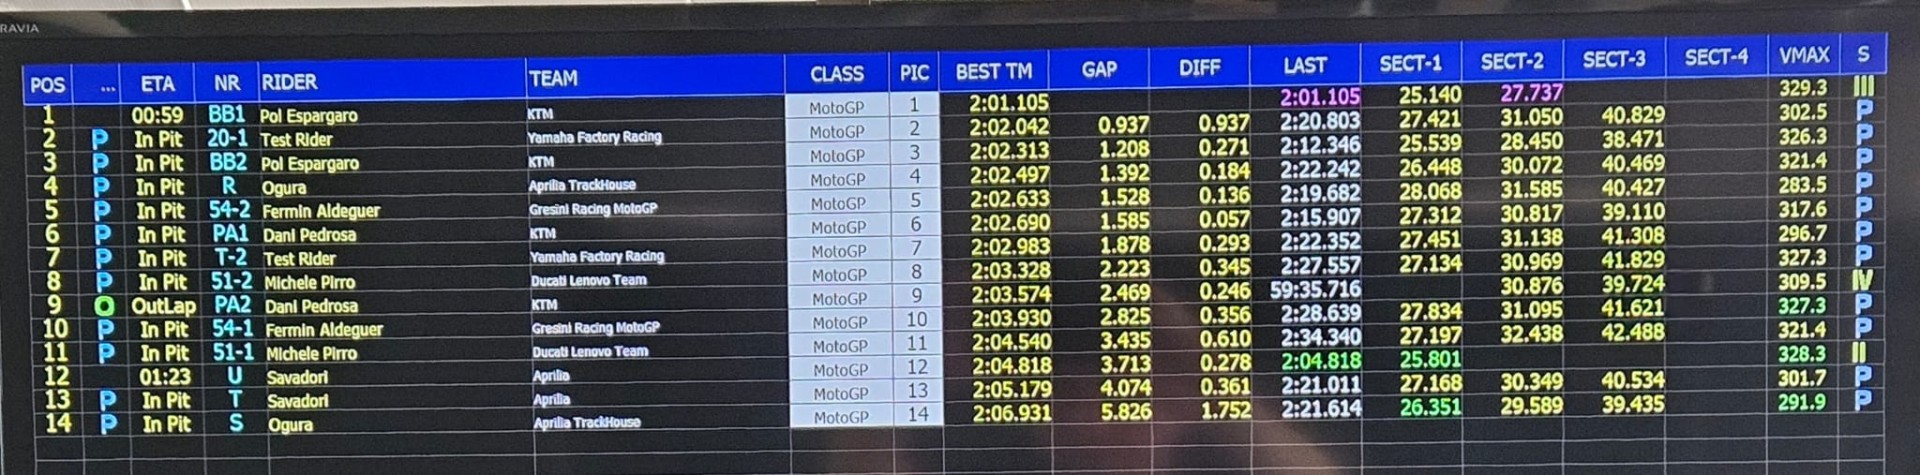The width and height of the screenshot is (1920, 475).
Task: Select Pol Espargaro rider name in row 1
Action: (x=308, y=116)
